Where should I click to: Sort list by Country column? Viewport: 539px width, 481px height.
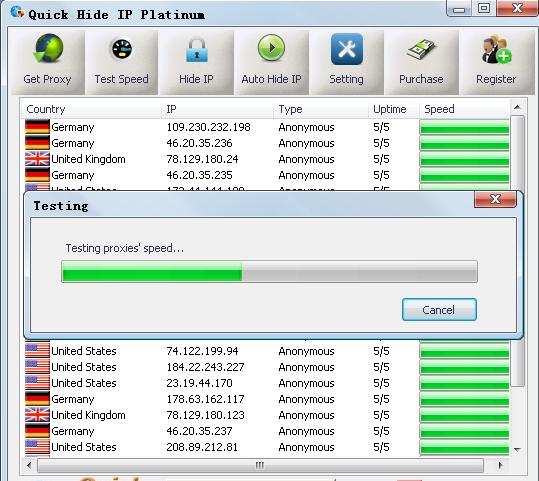click(91, 109)
